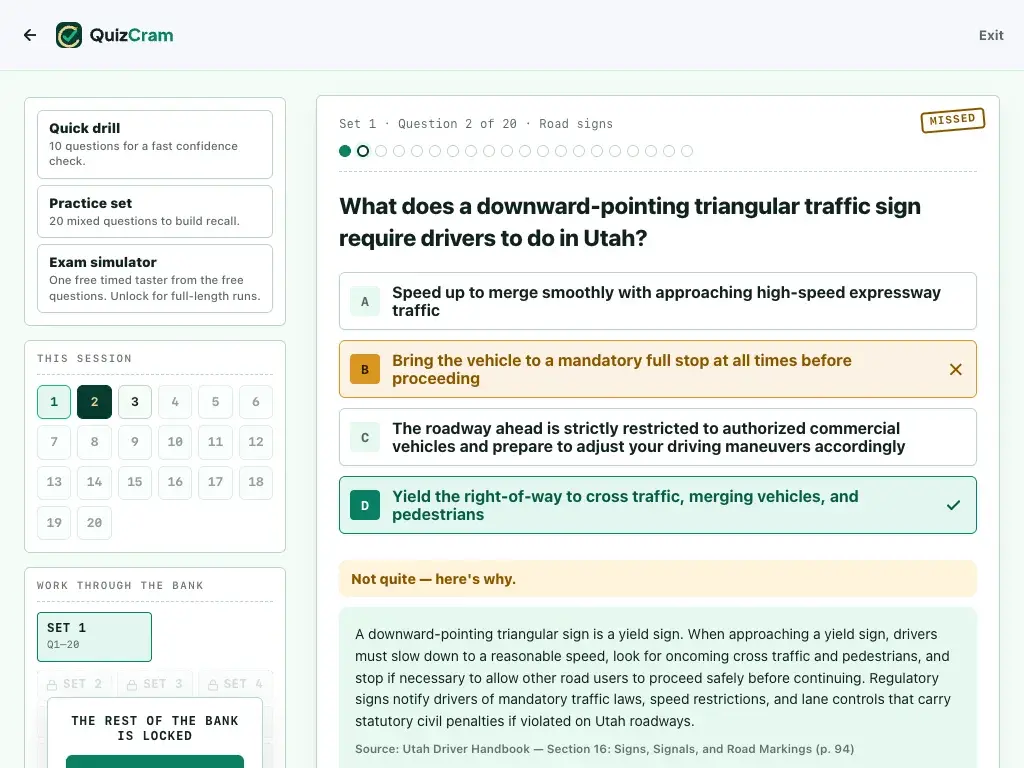Go to question 5 in session grid
This screenshot has height=768, width=1024.
click(x=216, y=402)
